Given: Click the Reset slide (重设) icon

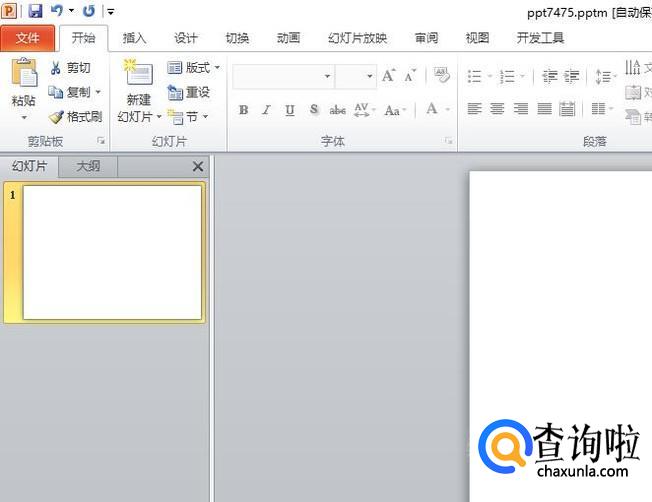Looking at the screenshot, I should (x=176, y=92).
